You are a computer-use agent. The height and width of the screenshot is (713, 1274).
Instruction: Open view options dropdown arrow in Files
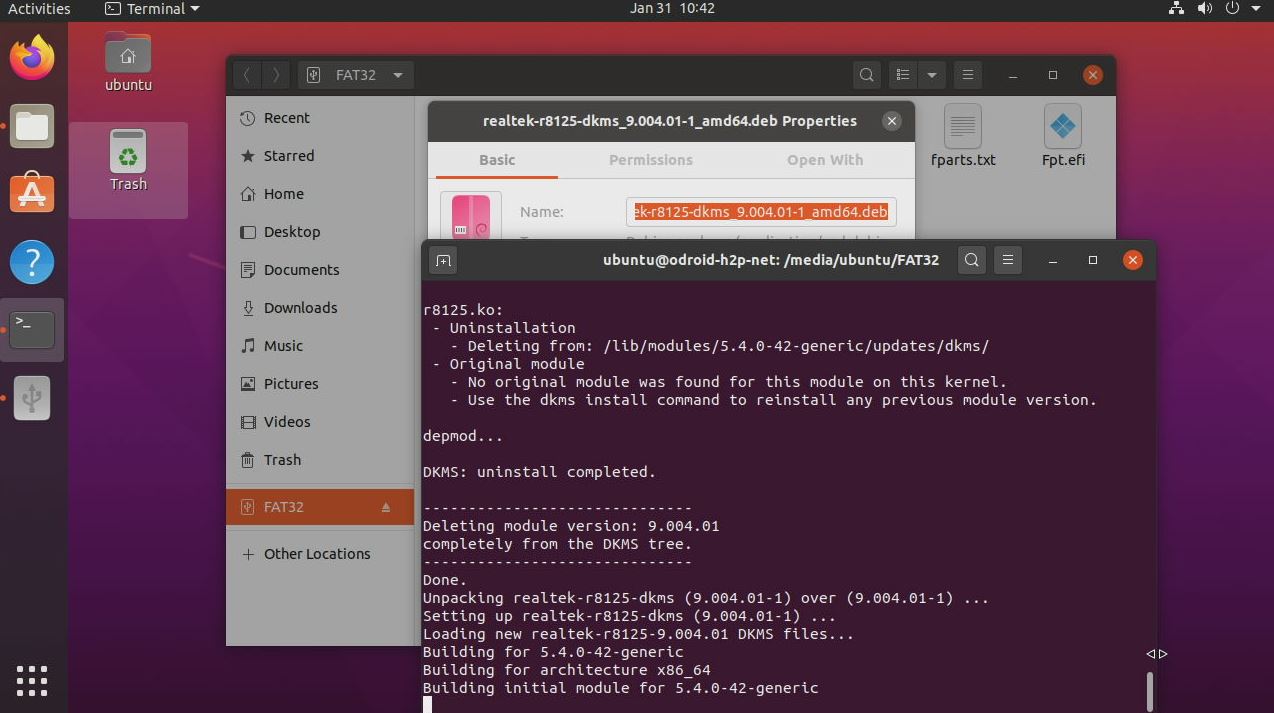click(932, 75)
